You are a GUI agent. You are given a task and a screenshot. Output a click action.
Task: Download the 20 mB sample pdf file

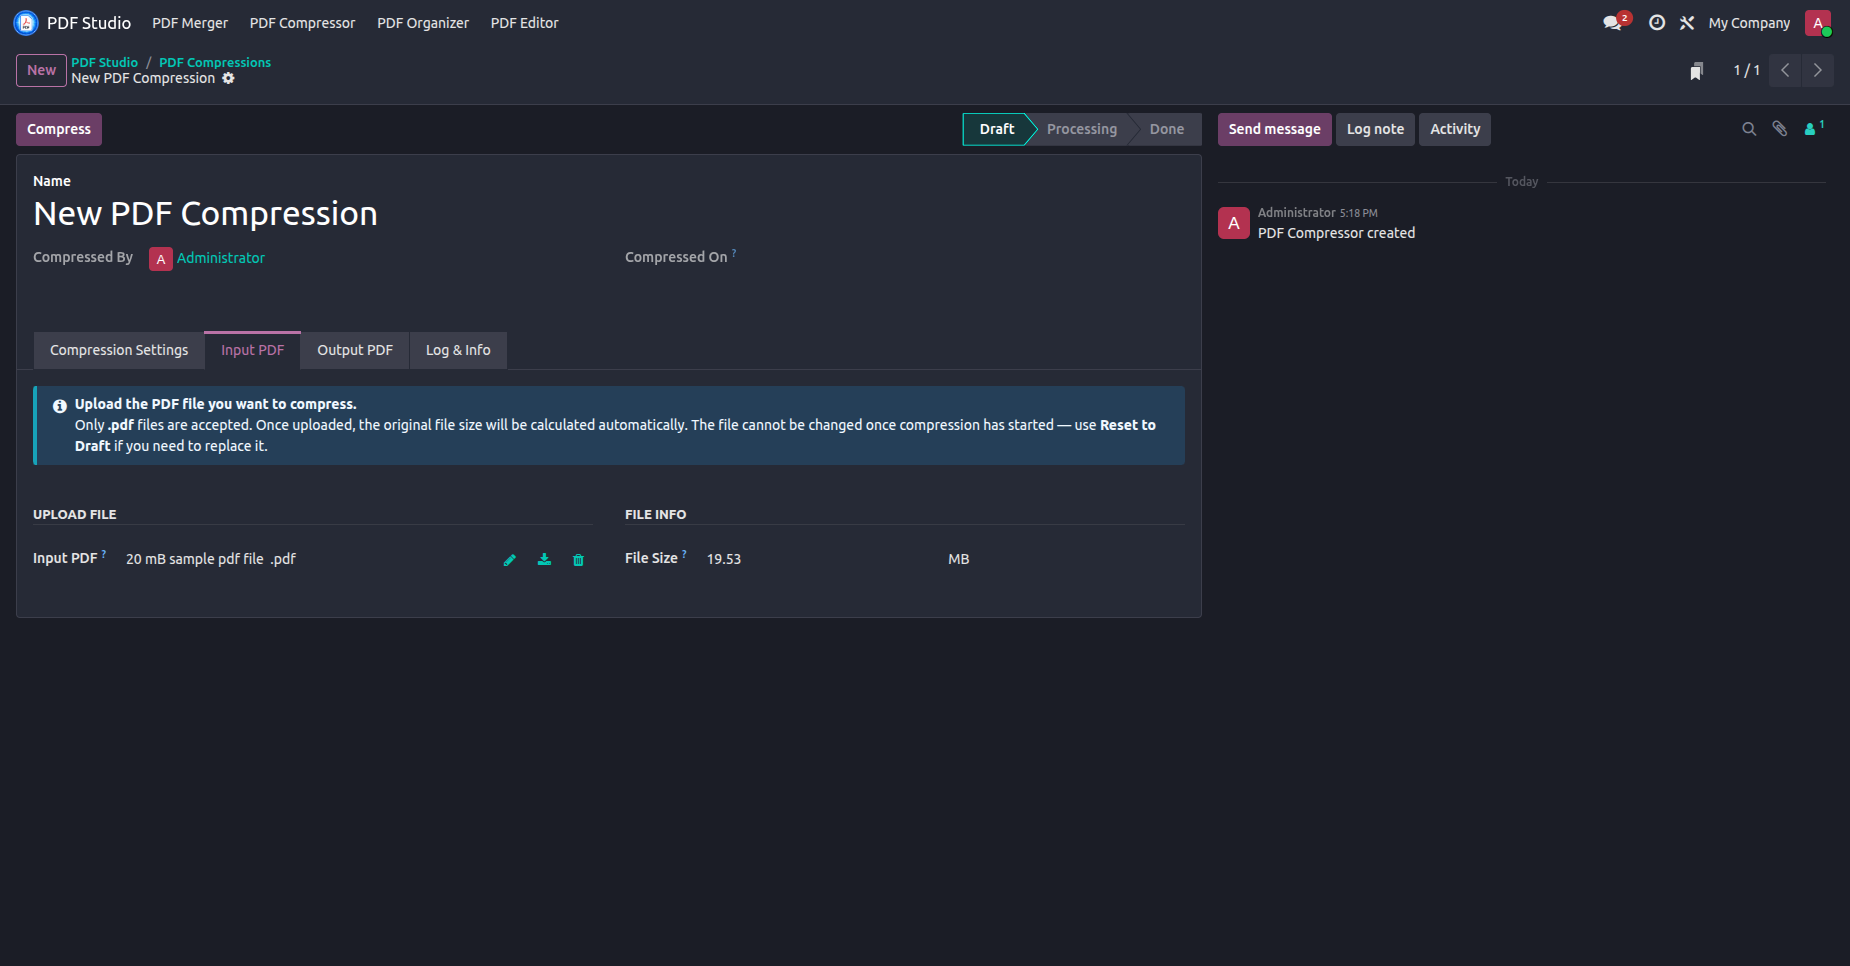point(544,560)
